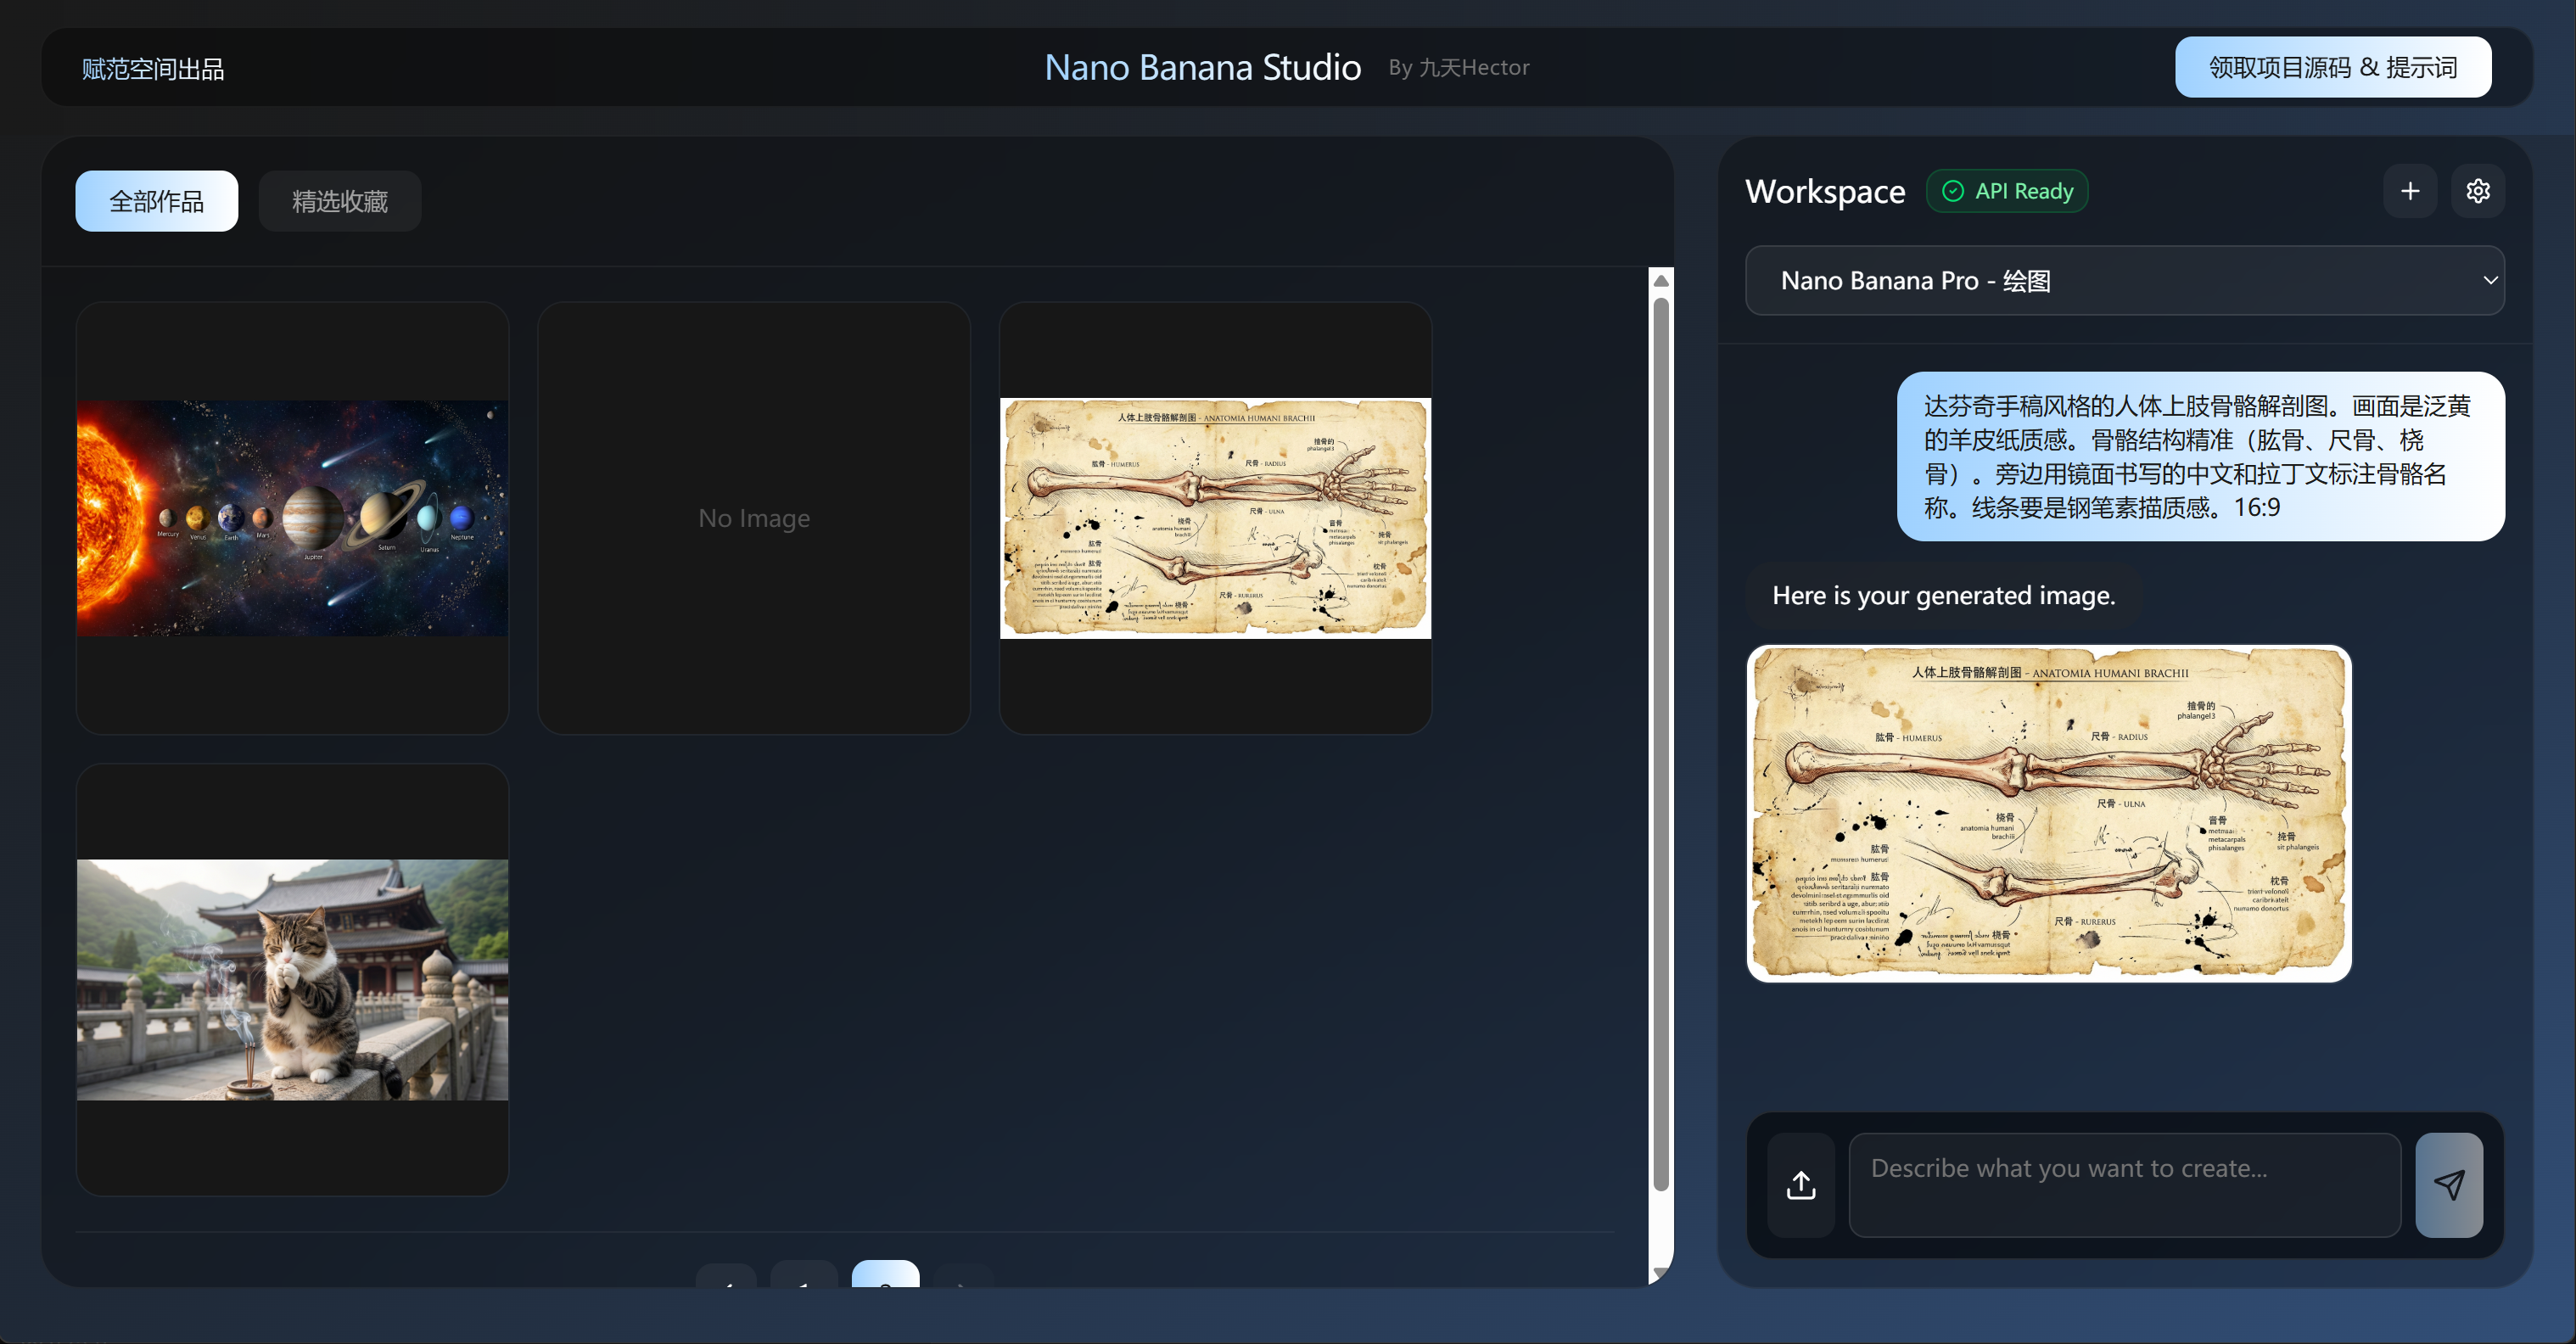This screenshot has height=1344, width=2576.
Task: Open Workspace settings via the gear icon
Action: [2477, 191]
